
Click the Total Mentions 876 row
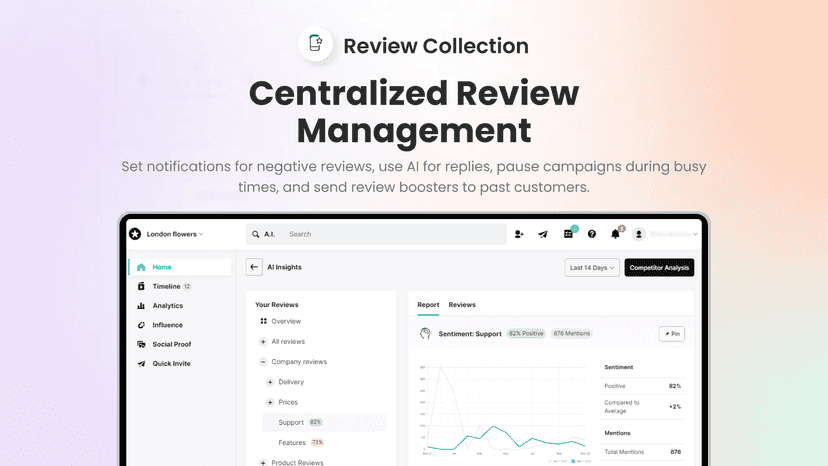point(643,452)
